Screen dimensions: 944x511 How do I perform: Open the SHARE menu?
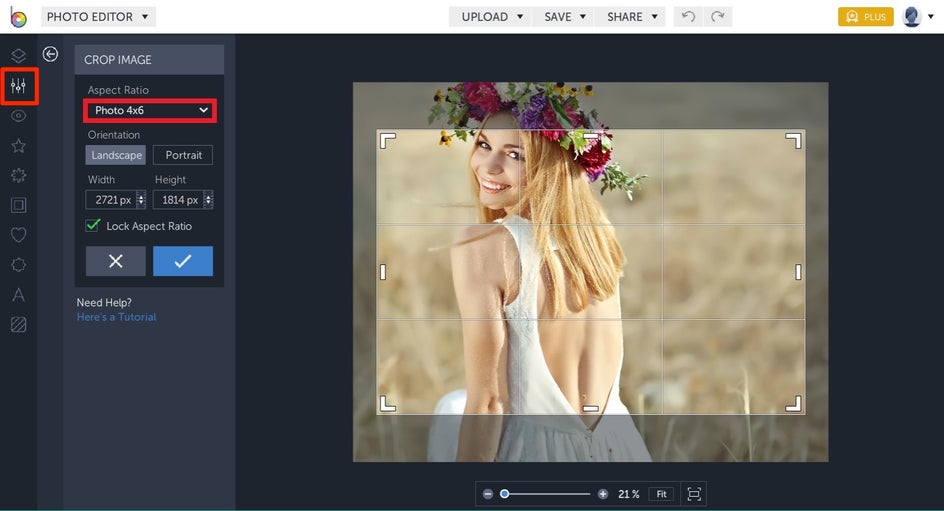coord(631,17)
